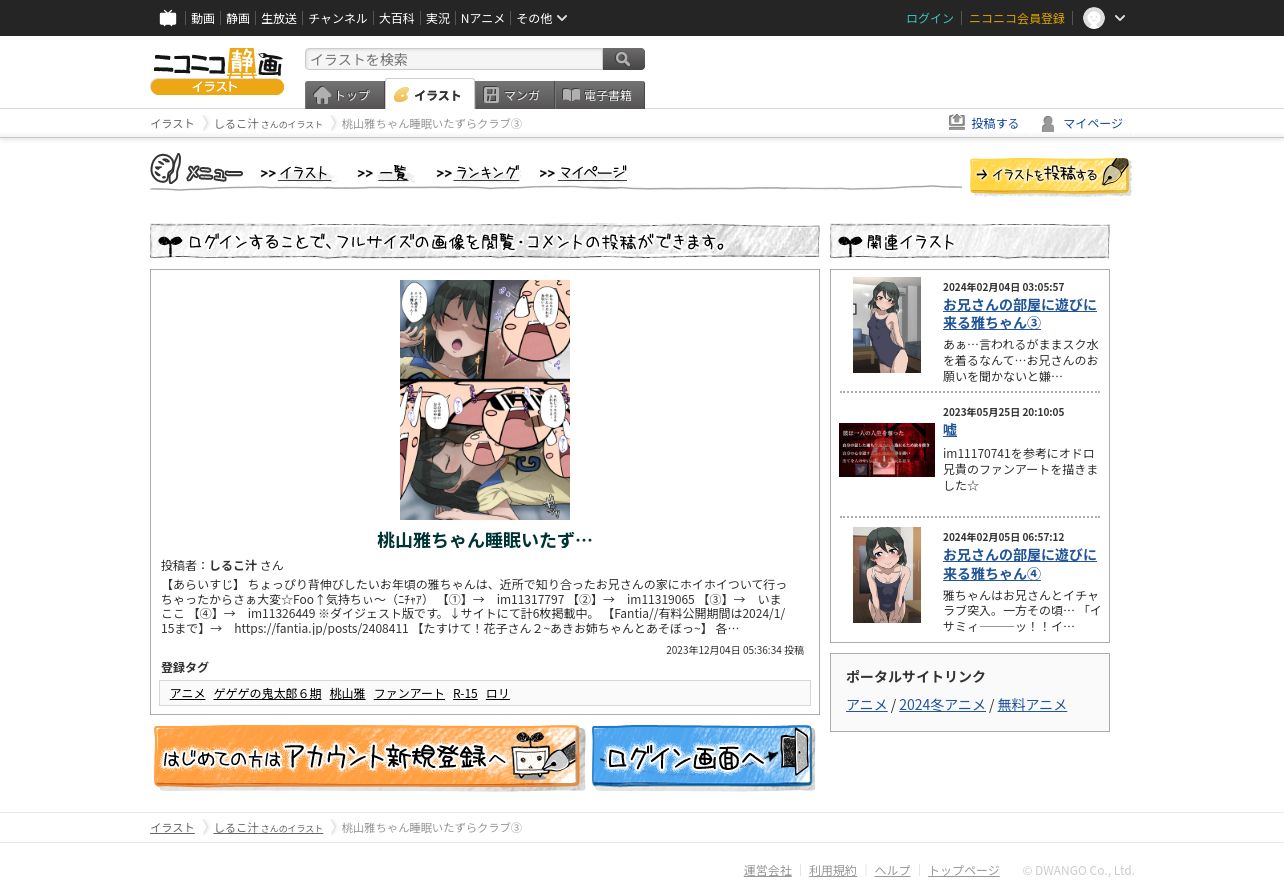Open 大百科 in the top bar
The width and height of the screenshot is (1284, 883).
click(x=396, y=18)
